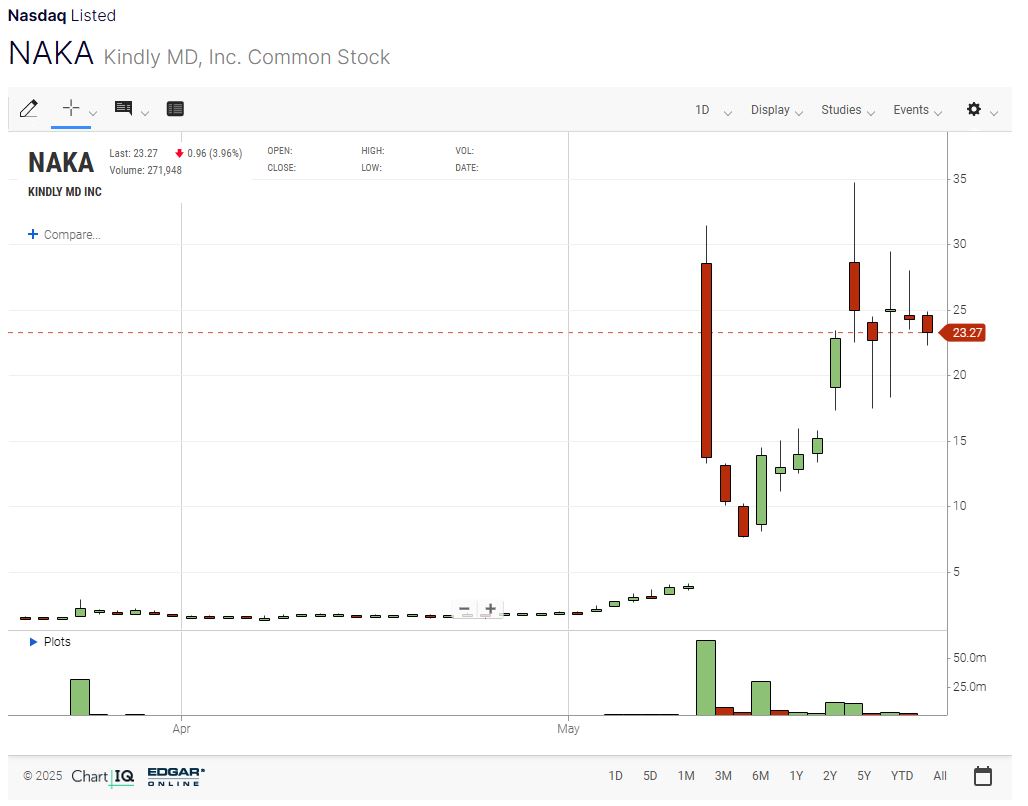The width and height of the screenshot is (1028, 806).
Task: Switch to the 6M range
Action: click(760, 776)
